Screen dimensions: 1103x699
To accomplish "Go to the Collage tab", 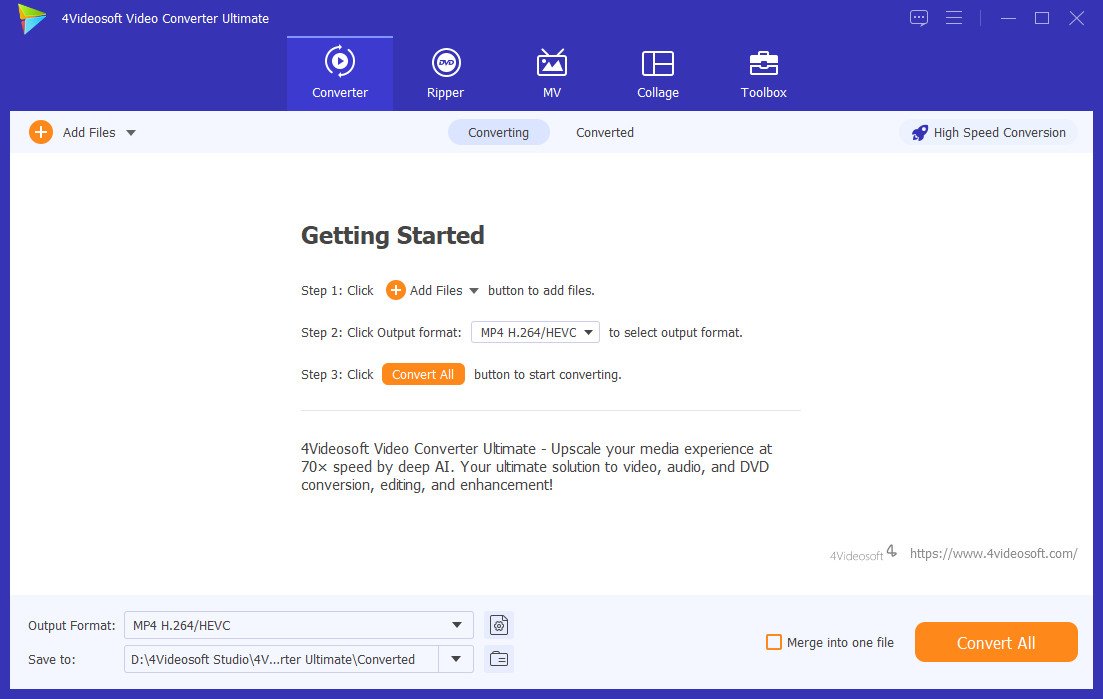I will click(658, 73).
